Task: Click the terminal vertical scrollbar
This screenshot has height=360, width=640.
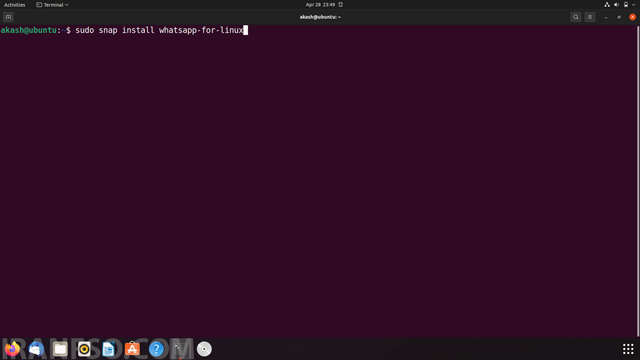Action: point(638,181)
